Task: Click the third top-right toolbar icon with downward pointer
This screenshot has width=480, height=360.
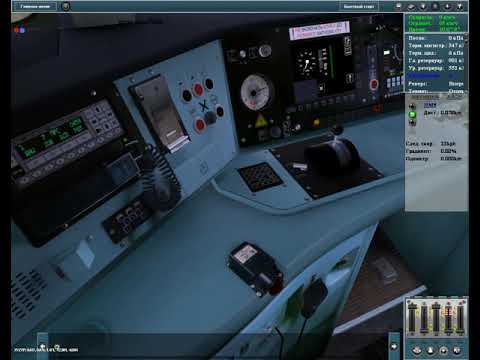Action: click(423, 6)
